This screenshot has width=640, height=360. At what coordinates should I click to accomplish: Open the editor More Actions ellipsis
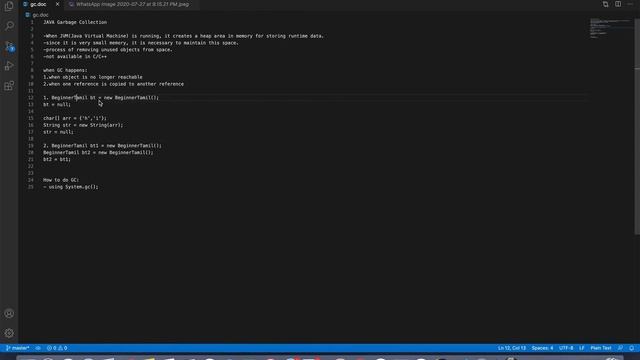[630, 4]
